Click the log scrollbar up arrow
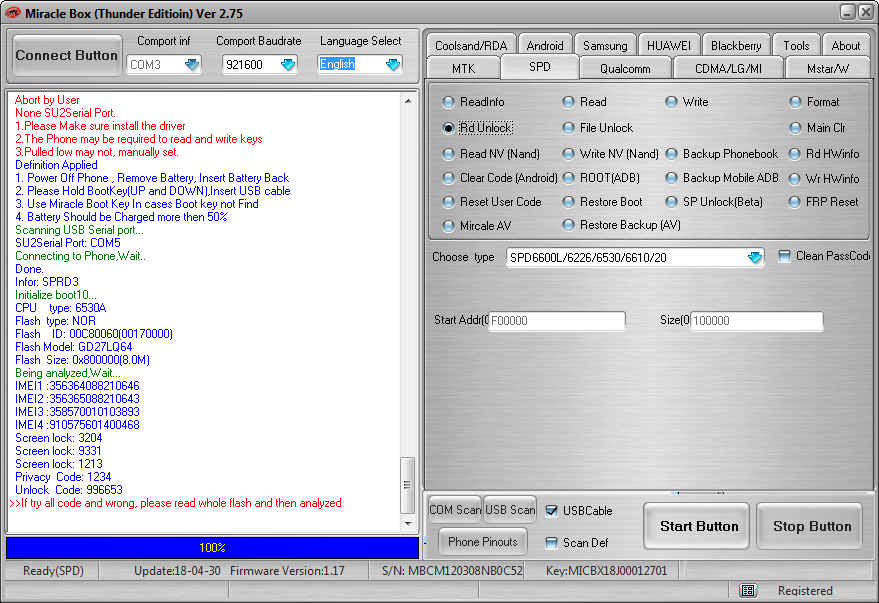Screen dimensions: 879x603 [408, 101]
